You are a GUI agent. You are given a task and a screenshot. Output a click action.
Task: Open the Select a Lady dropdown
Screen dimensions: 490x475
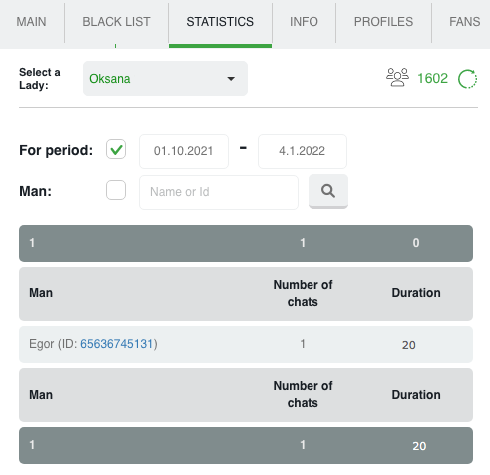click(165, 79)
